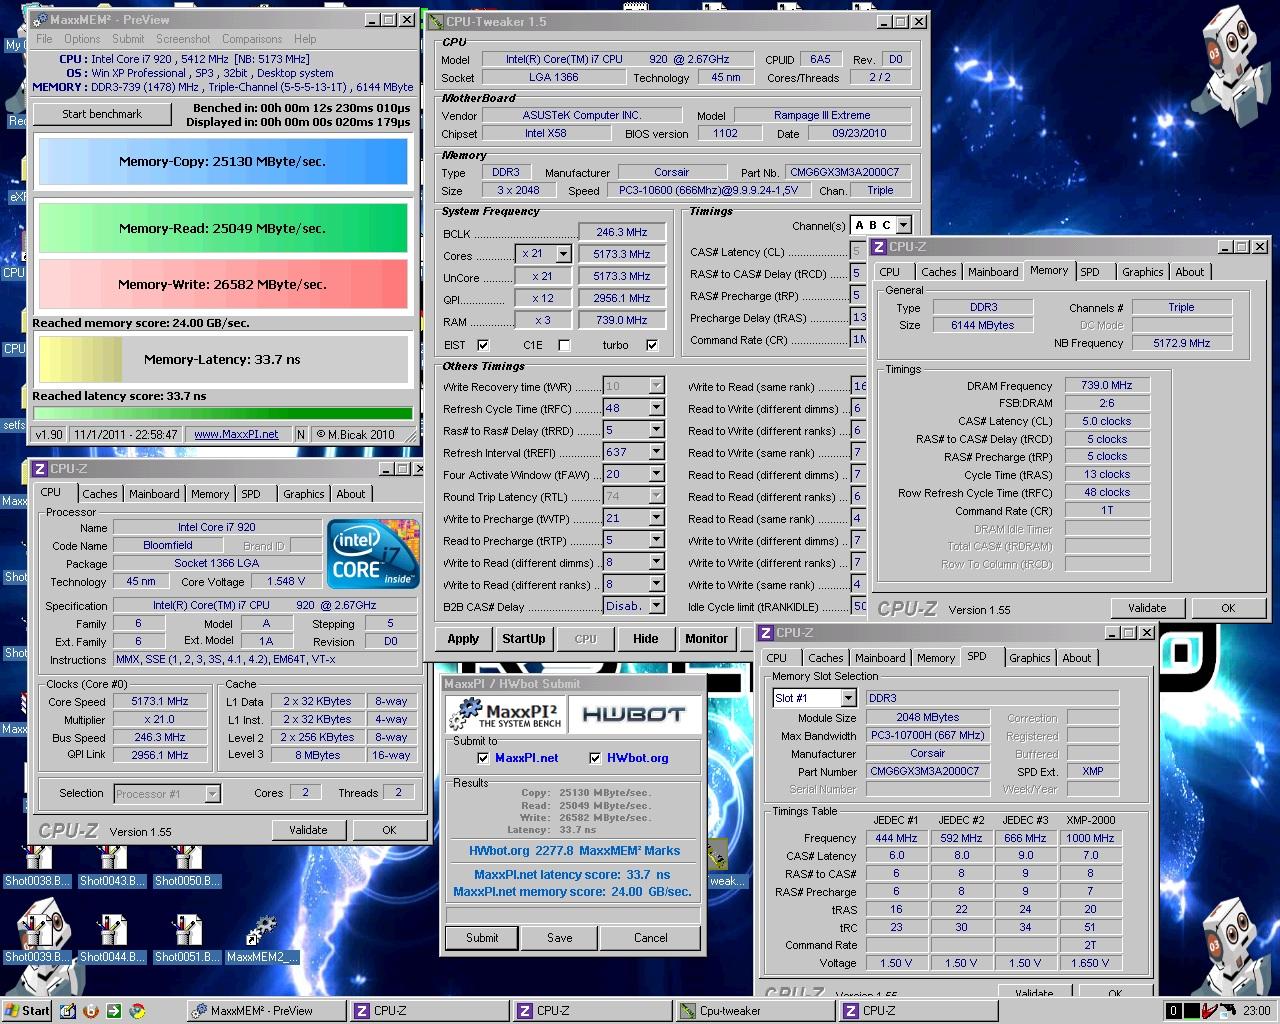Click the green Memory-Read result bar

pos(223,229)
